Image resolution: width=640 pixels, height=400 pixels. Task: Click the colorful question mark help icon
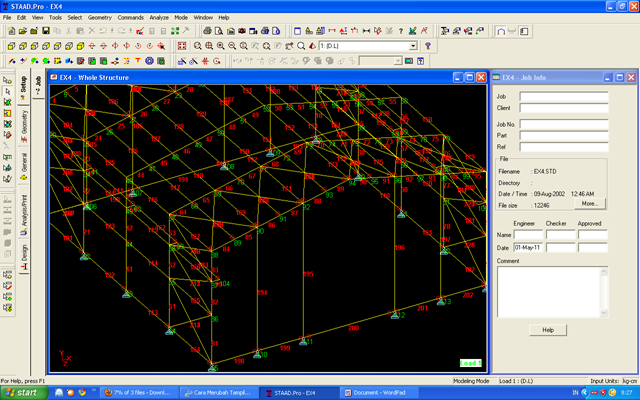(x=428, y=46)
